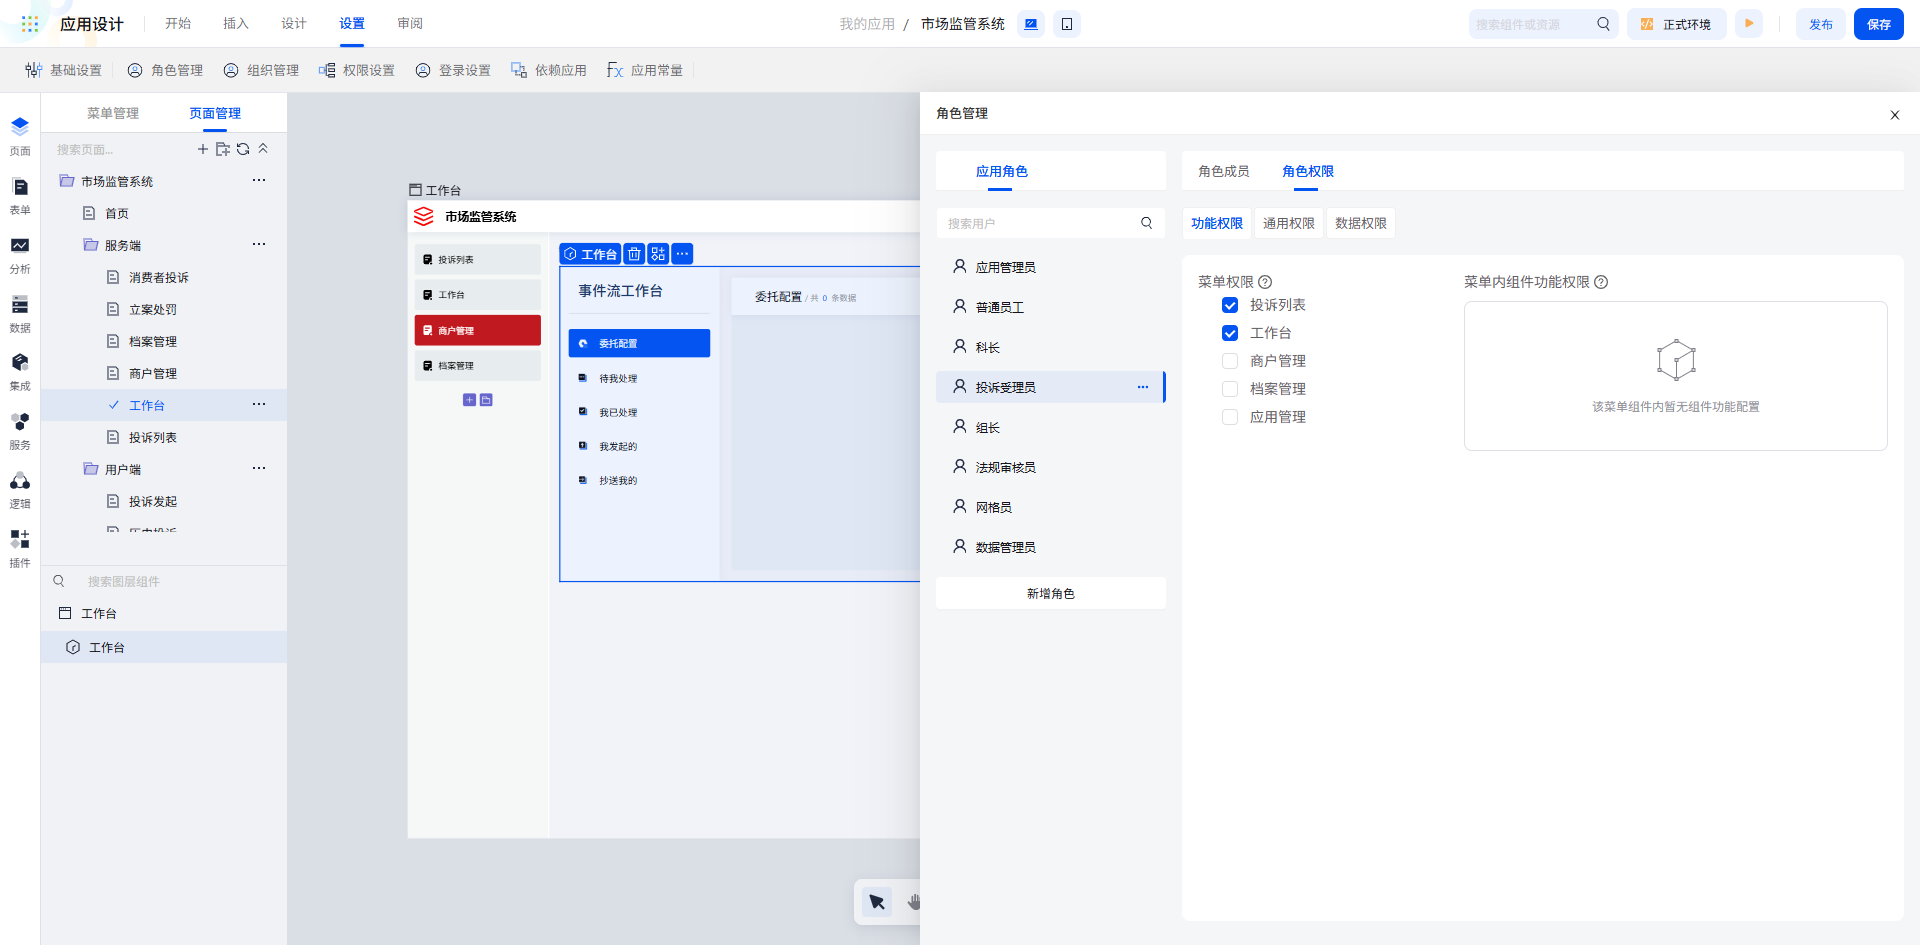Click the plus icon to add page
The image size is (1920, 945).
coord(203,149)
